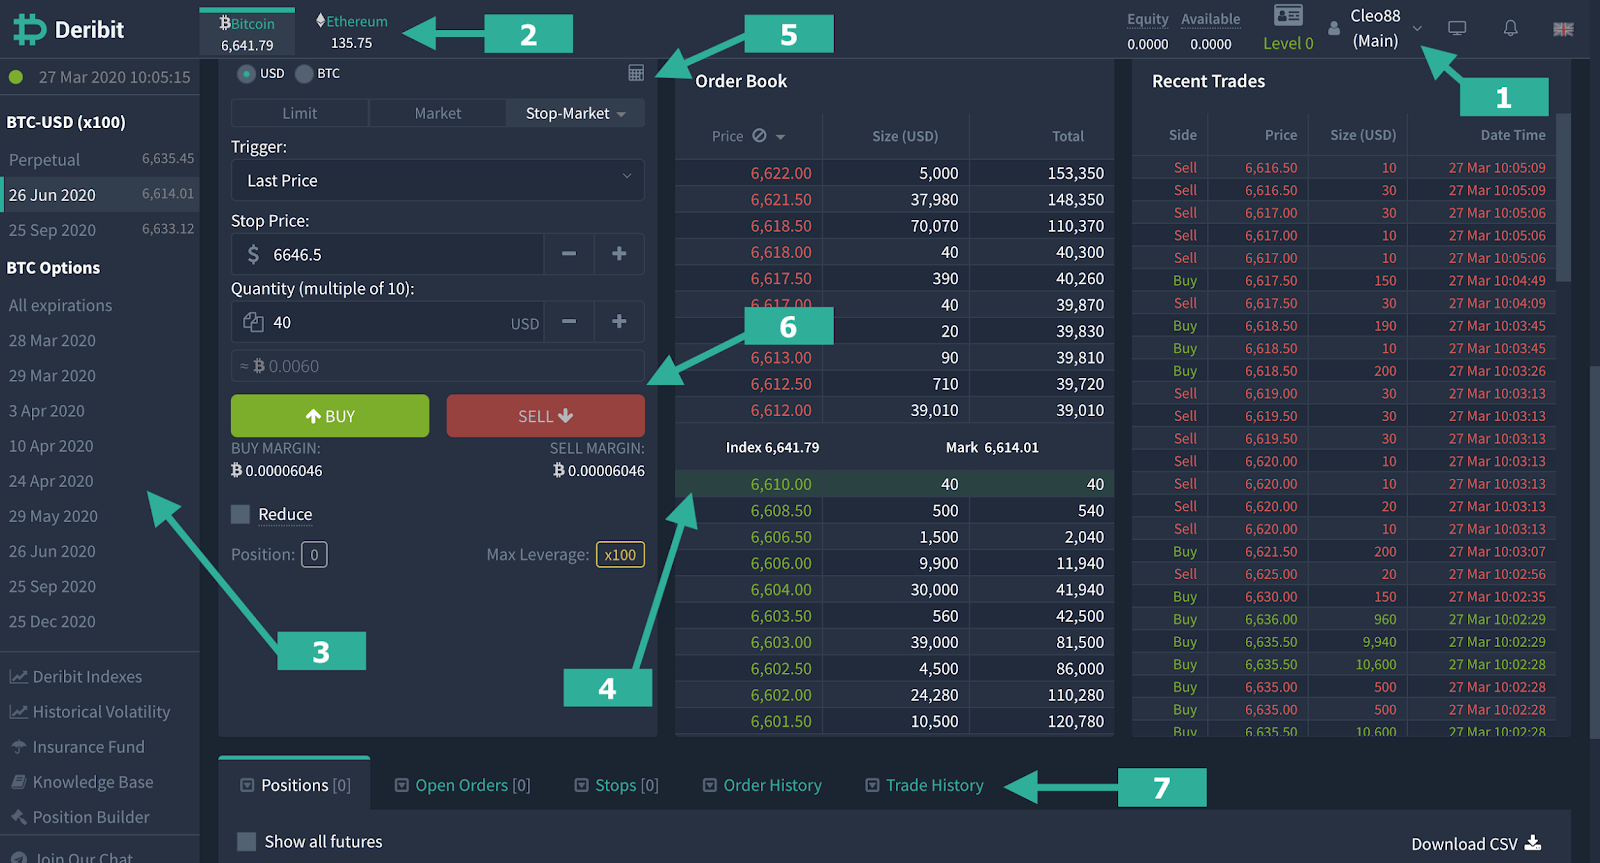
Task: Open Deribit Indexes chart link
Action: point(76,677)
